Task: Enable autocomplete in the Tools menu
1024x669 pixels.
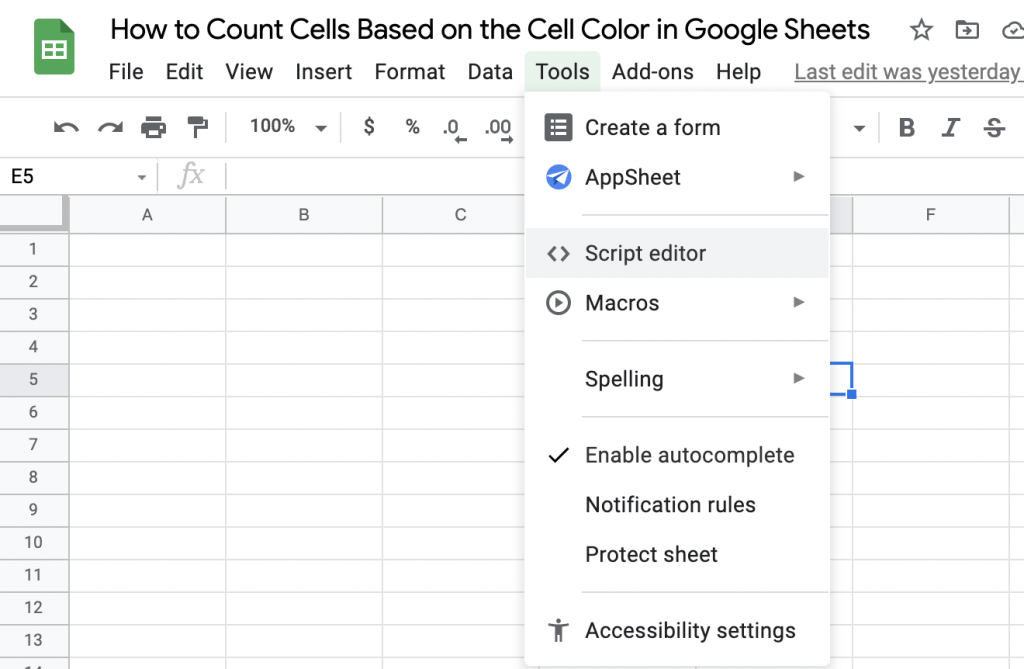Action: [x=689, y=455]
